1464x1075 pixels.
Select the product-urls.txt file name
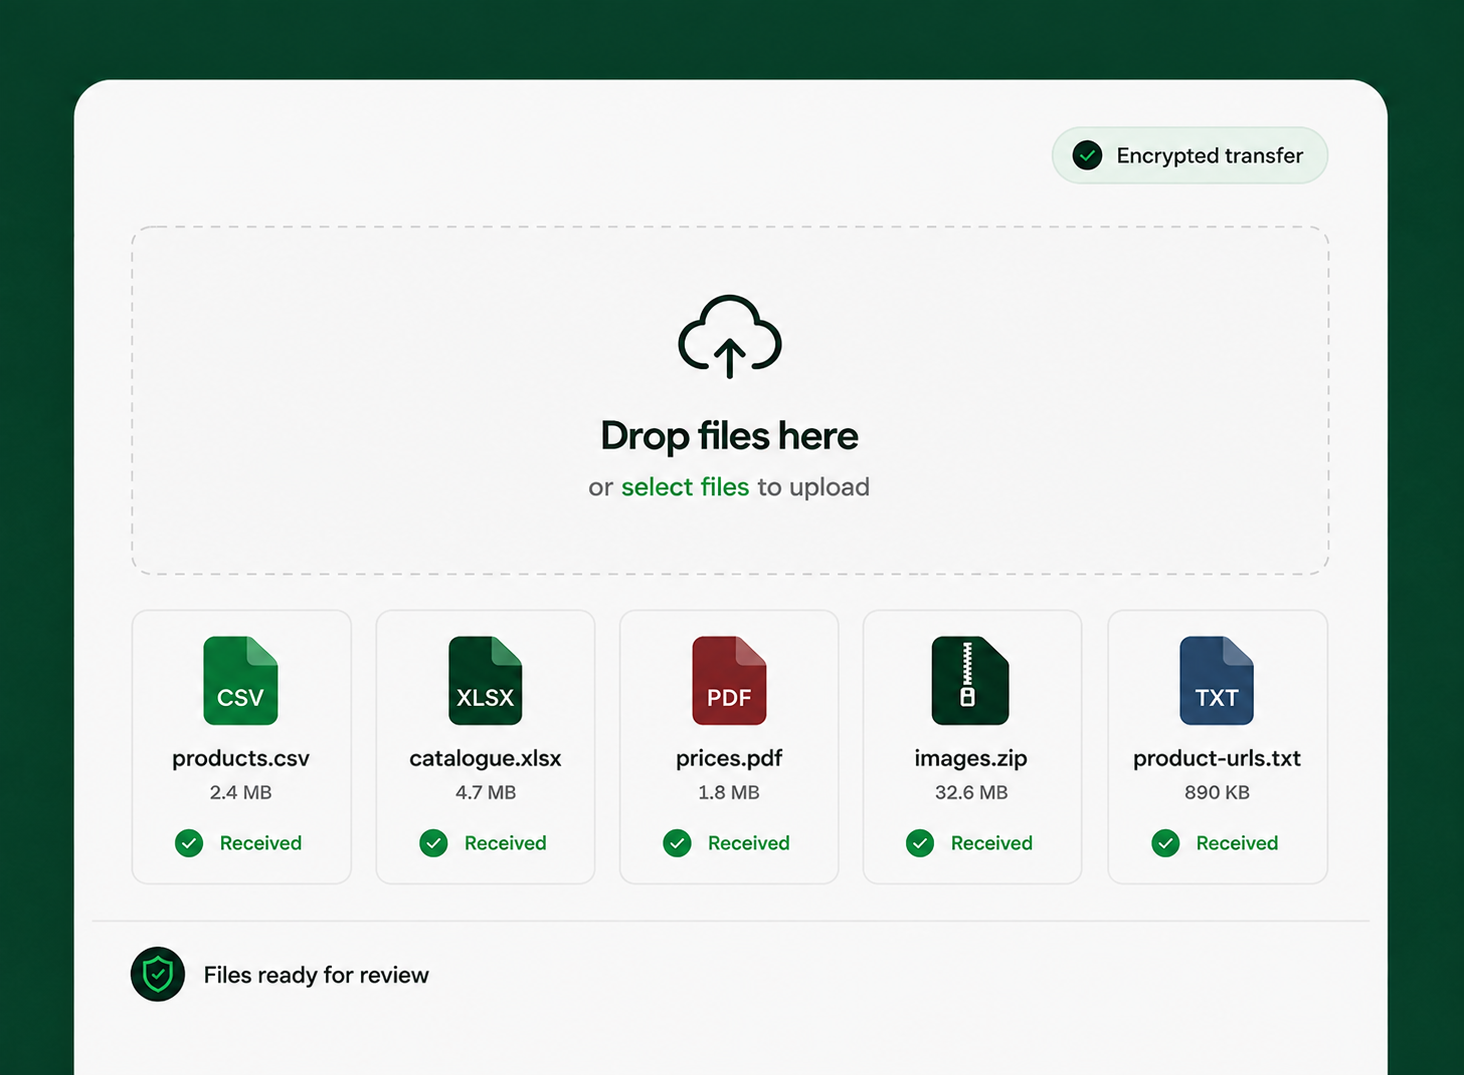point(1217,758)
